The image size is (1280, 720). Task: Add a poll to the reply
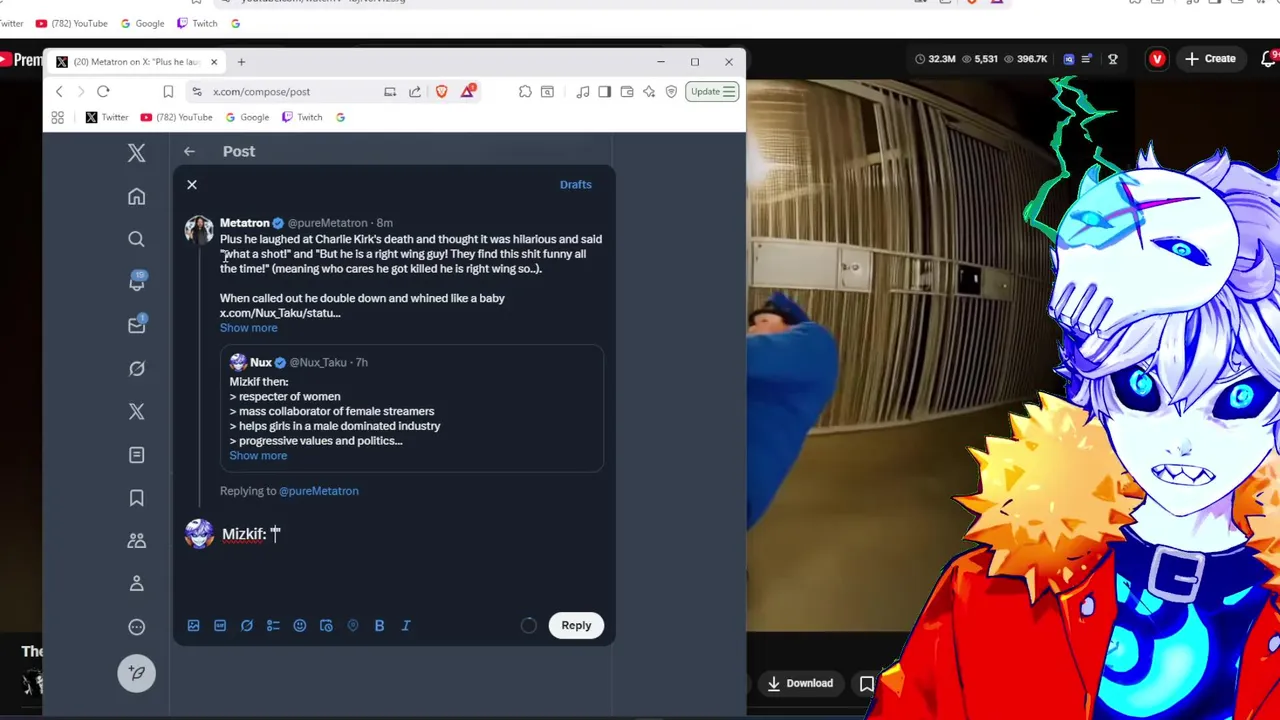click(273, 625)
